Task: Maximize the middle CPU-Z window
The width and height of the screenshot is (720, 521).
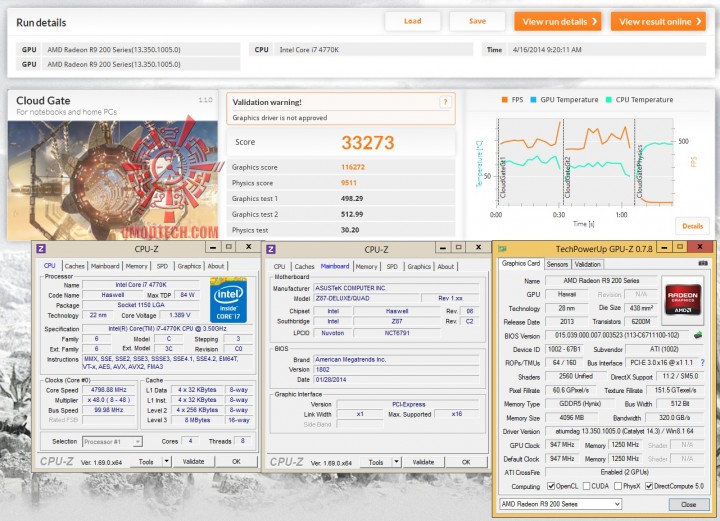Action: (x=458, y=247)
